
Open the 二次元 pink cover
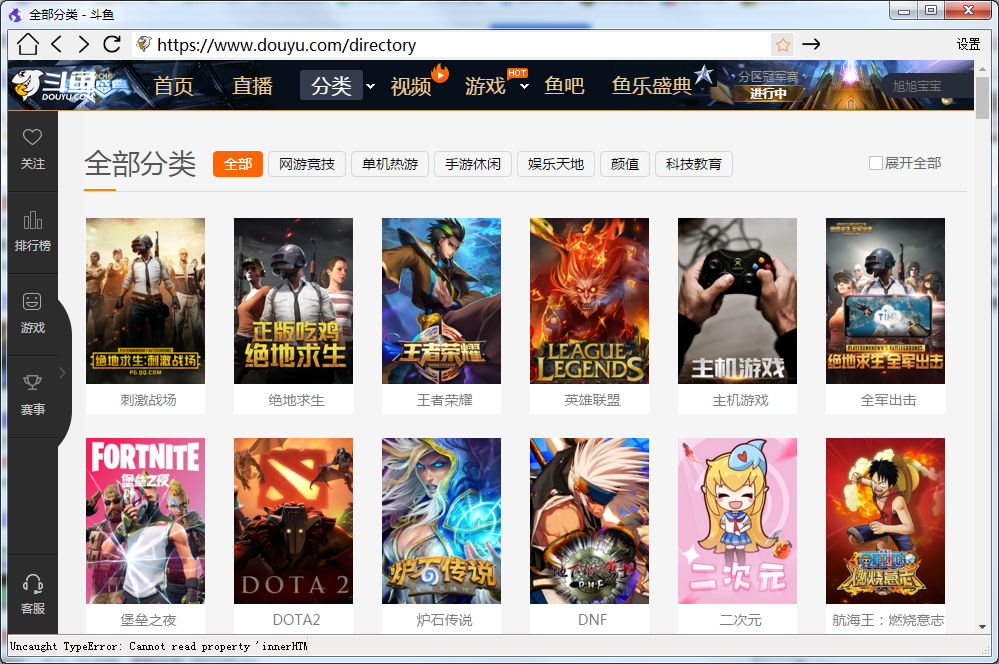(x=737, y=521)
